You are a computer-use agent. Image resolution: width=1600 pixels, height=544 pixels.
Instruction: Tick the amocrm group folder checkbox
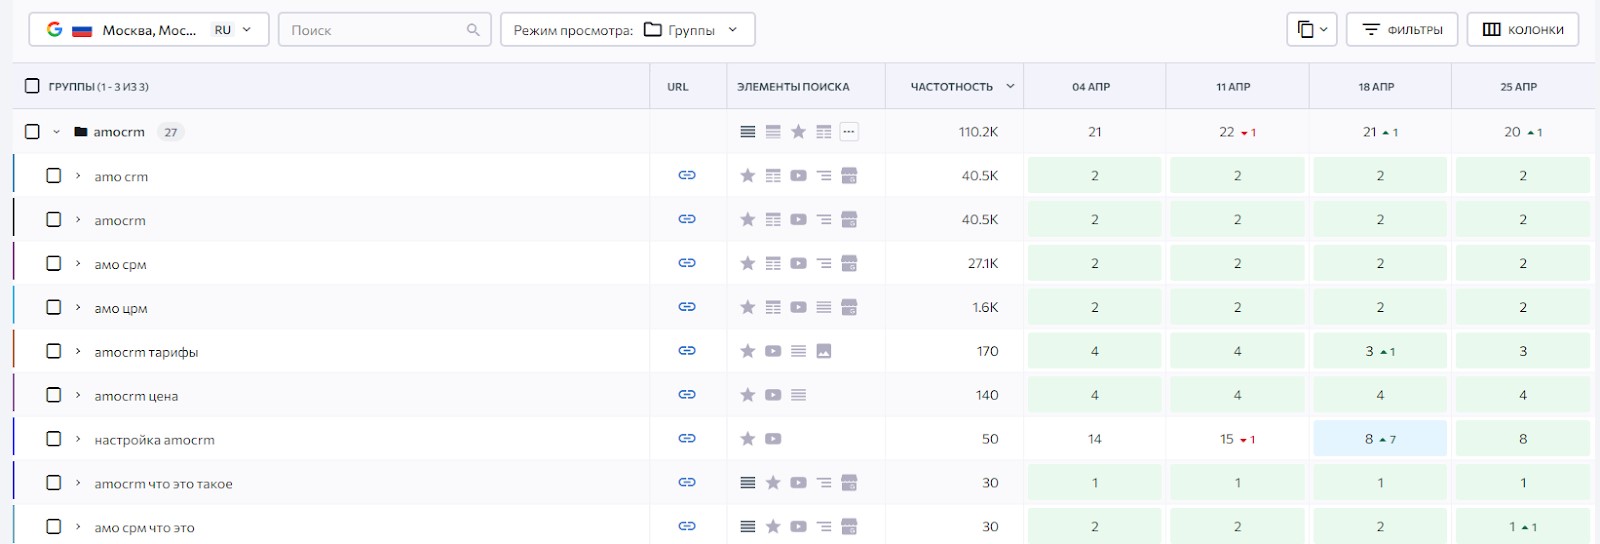(32, 131)
